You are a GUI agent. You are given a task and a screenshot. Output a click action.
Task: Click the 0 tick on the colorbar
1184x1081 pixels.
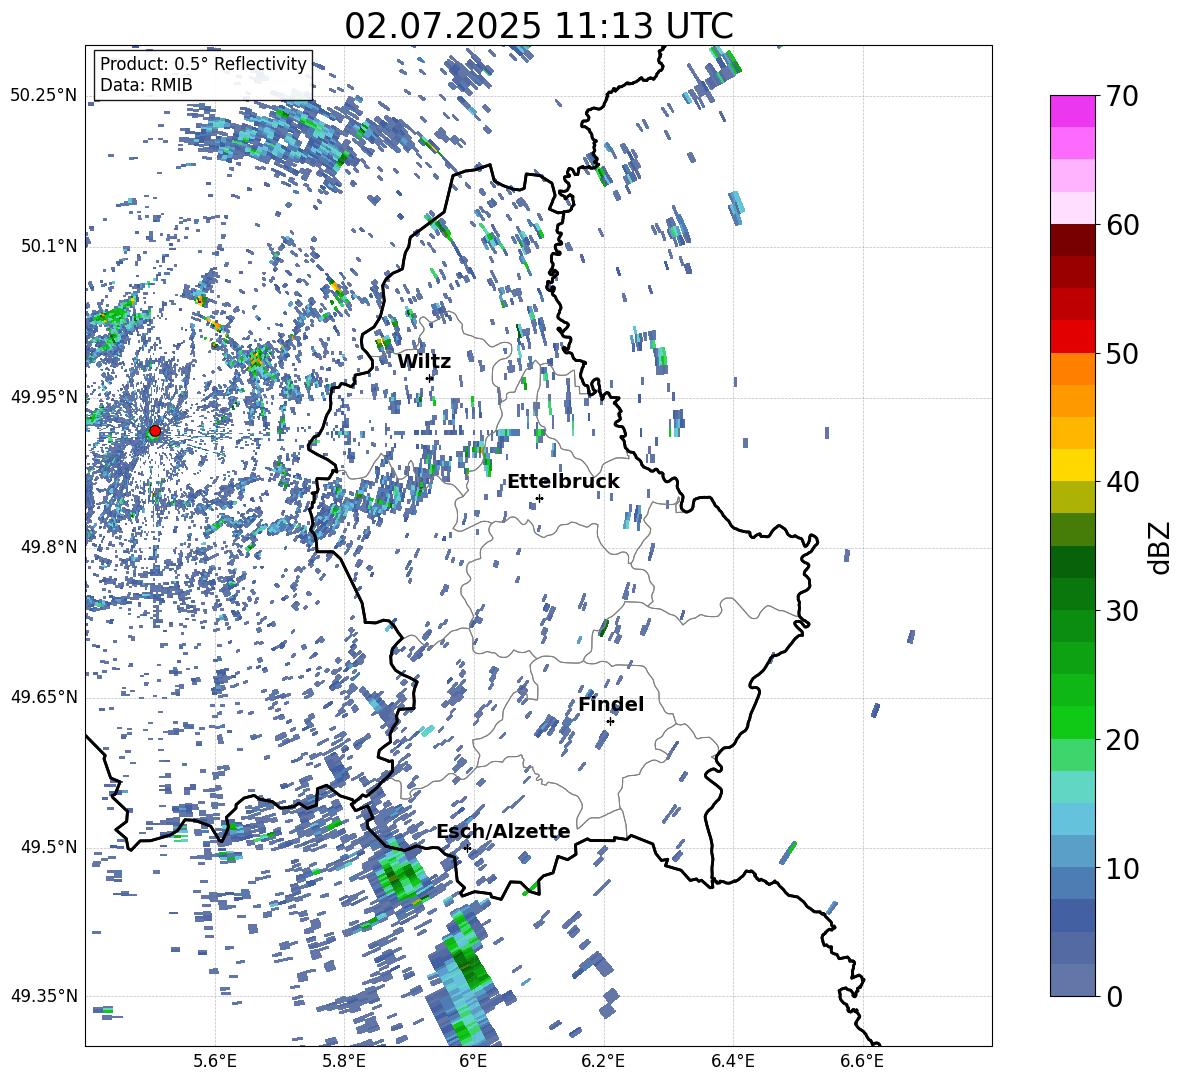[x=1114, y=996]
